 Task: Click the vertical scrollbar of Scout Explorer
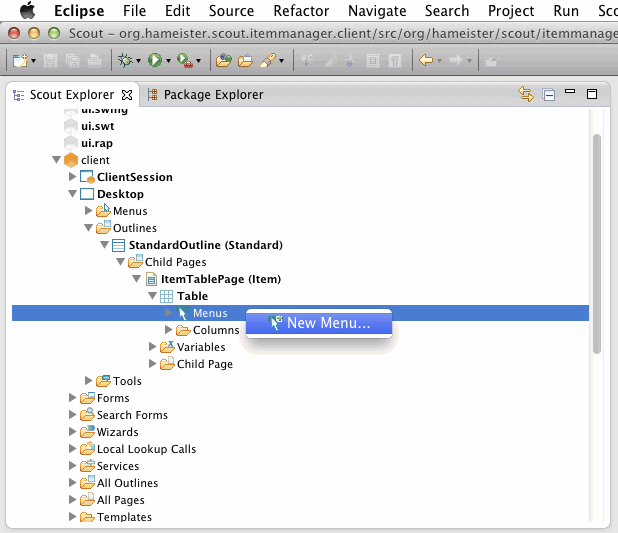[x=597, y=240]
